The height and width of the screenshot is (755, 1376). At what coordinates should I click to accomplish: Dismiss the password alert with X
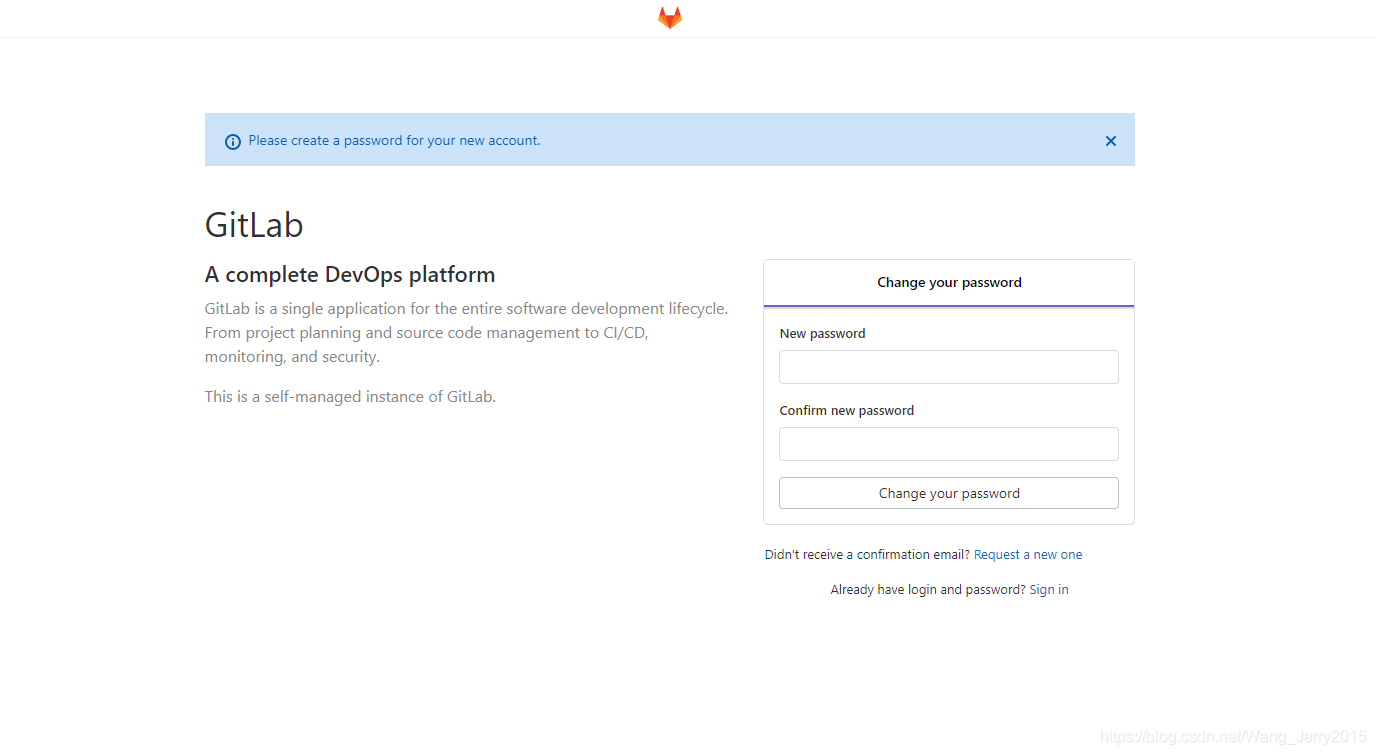click(1110, 141)
